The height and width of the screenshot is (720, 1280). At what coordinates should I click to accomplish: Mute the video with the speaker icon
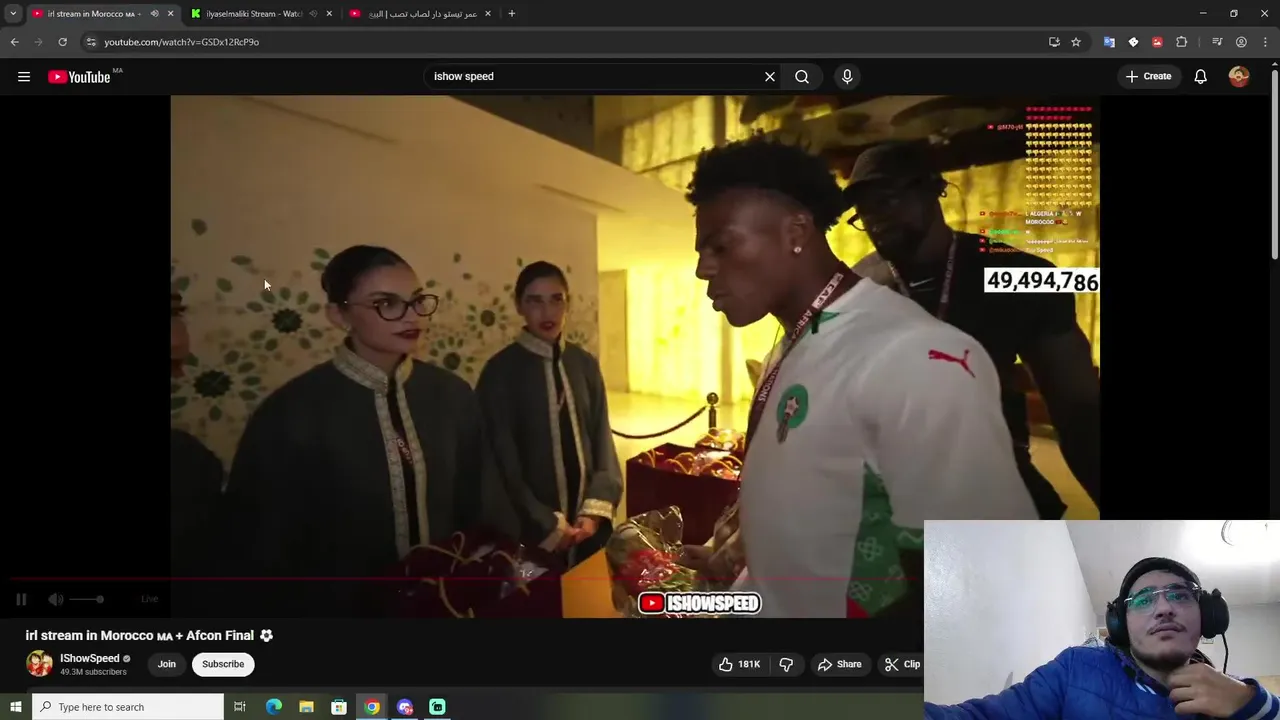[56, 599]
